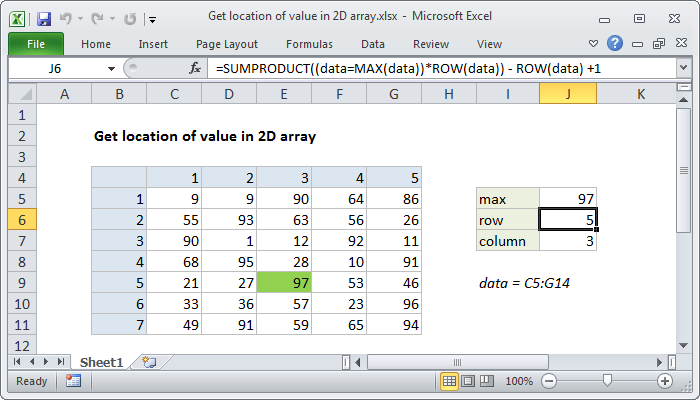This screenshot has width=700, height=400.
Task: Click the macro recording icon in status bar
Action: click(x=73, y=381)
